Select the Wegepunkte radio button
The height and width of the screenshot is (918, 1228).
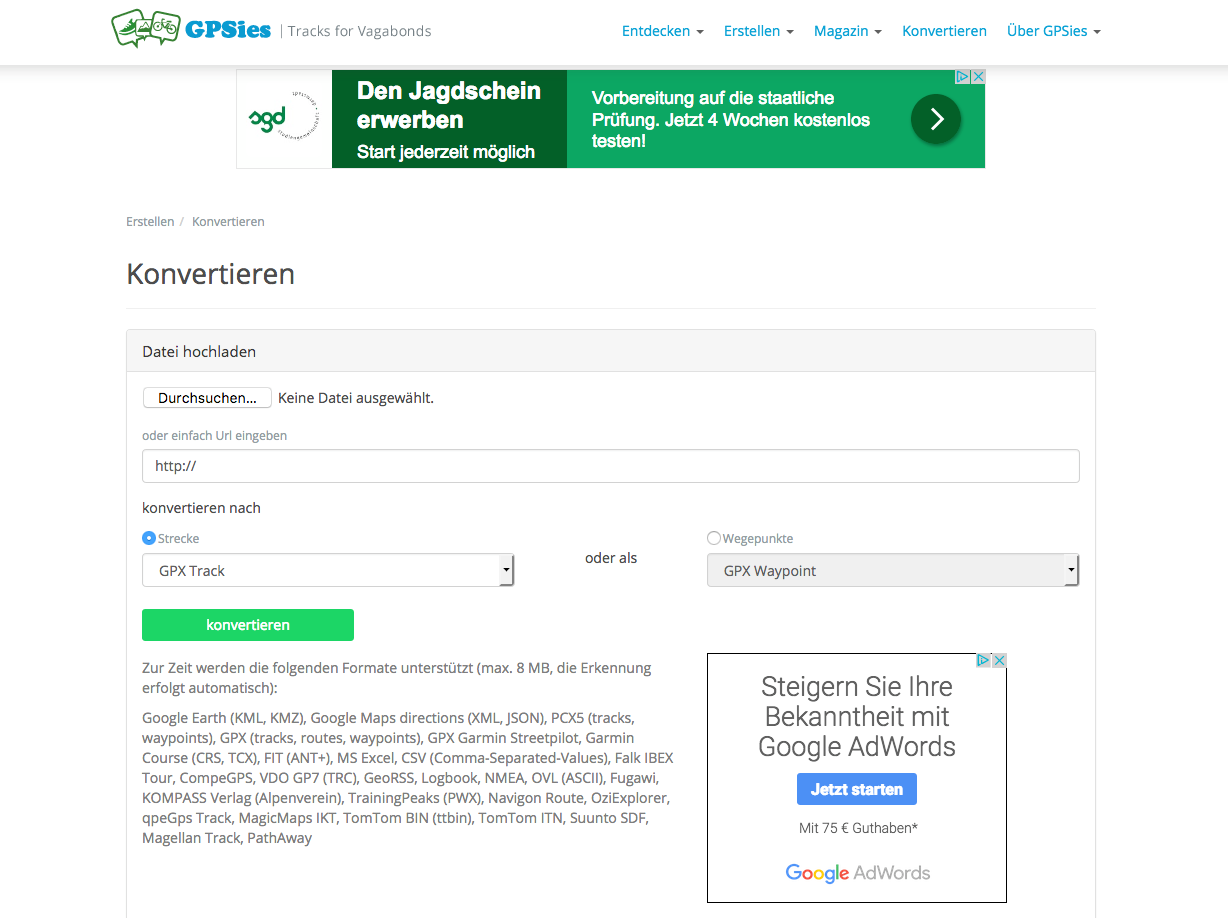(x=714, y=538)
